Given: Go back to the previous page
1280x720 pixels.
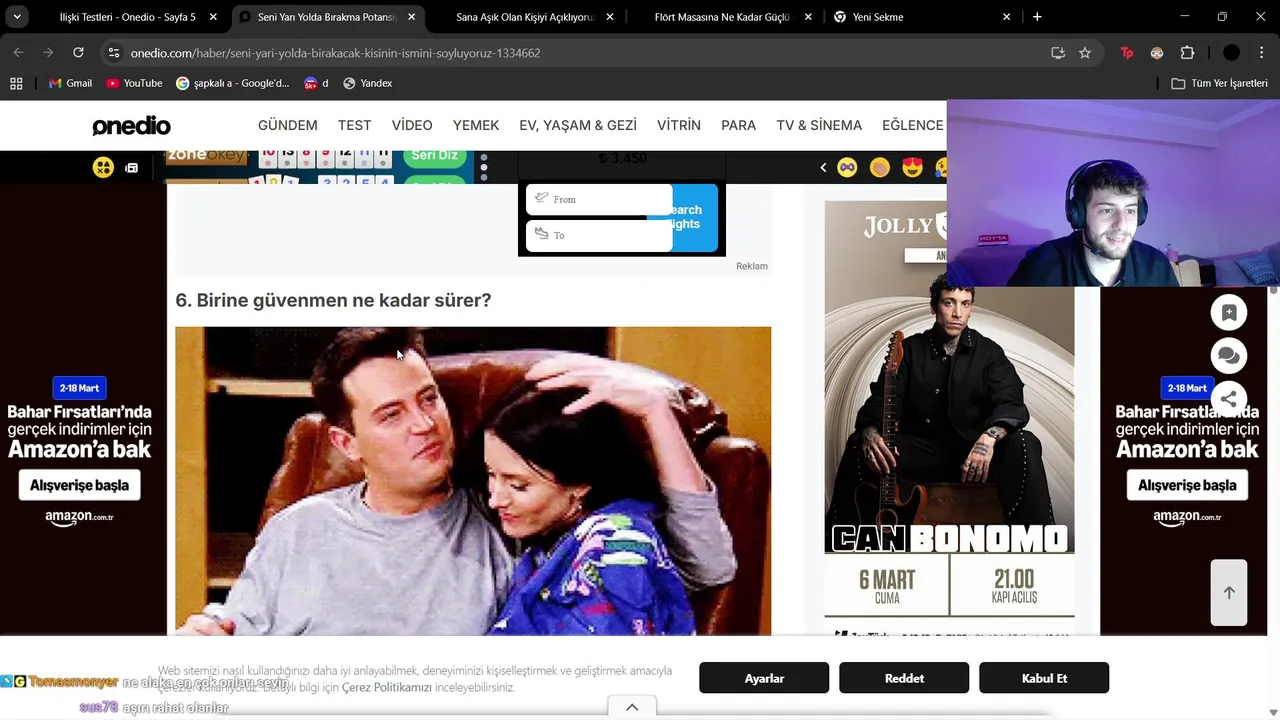Looking at the screenshot, I should point(18,53).
